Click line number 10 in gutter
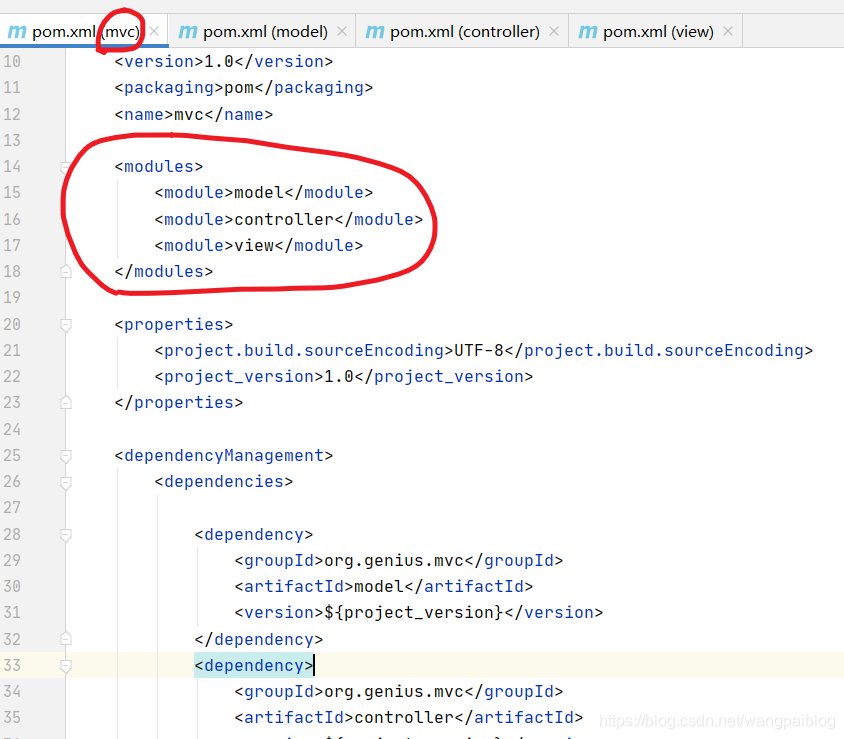Screen dimensions: 844x739 12,61
